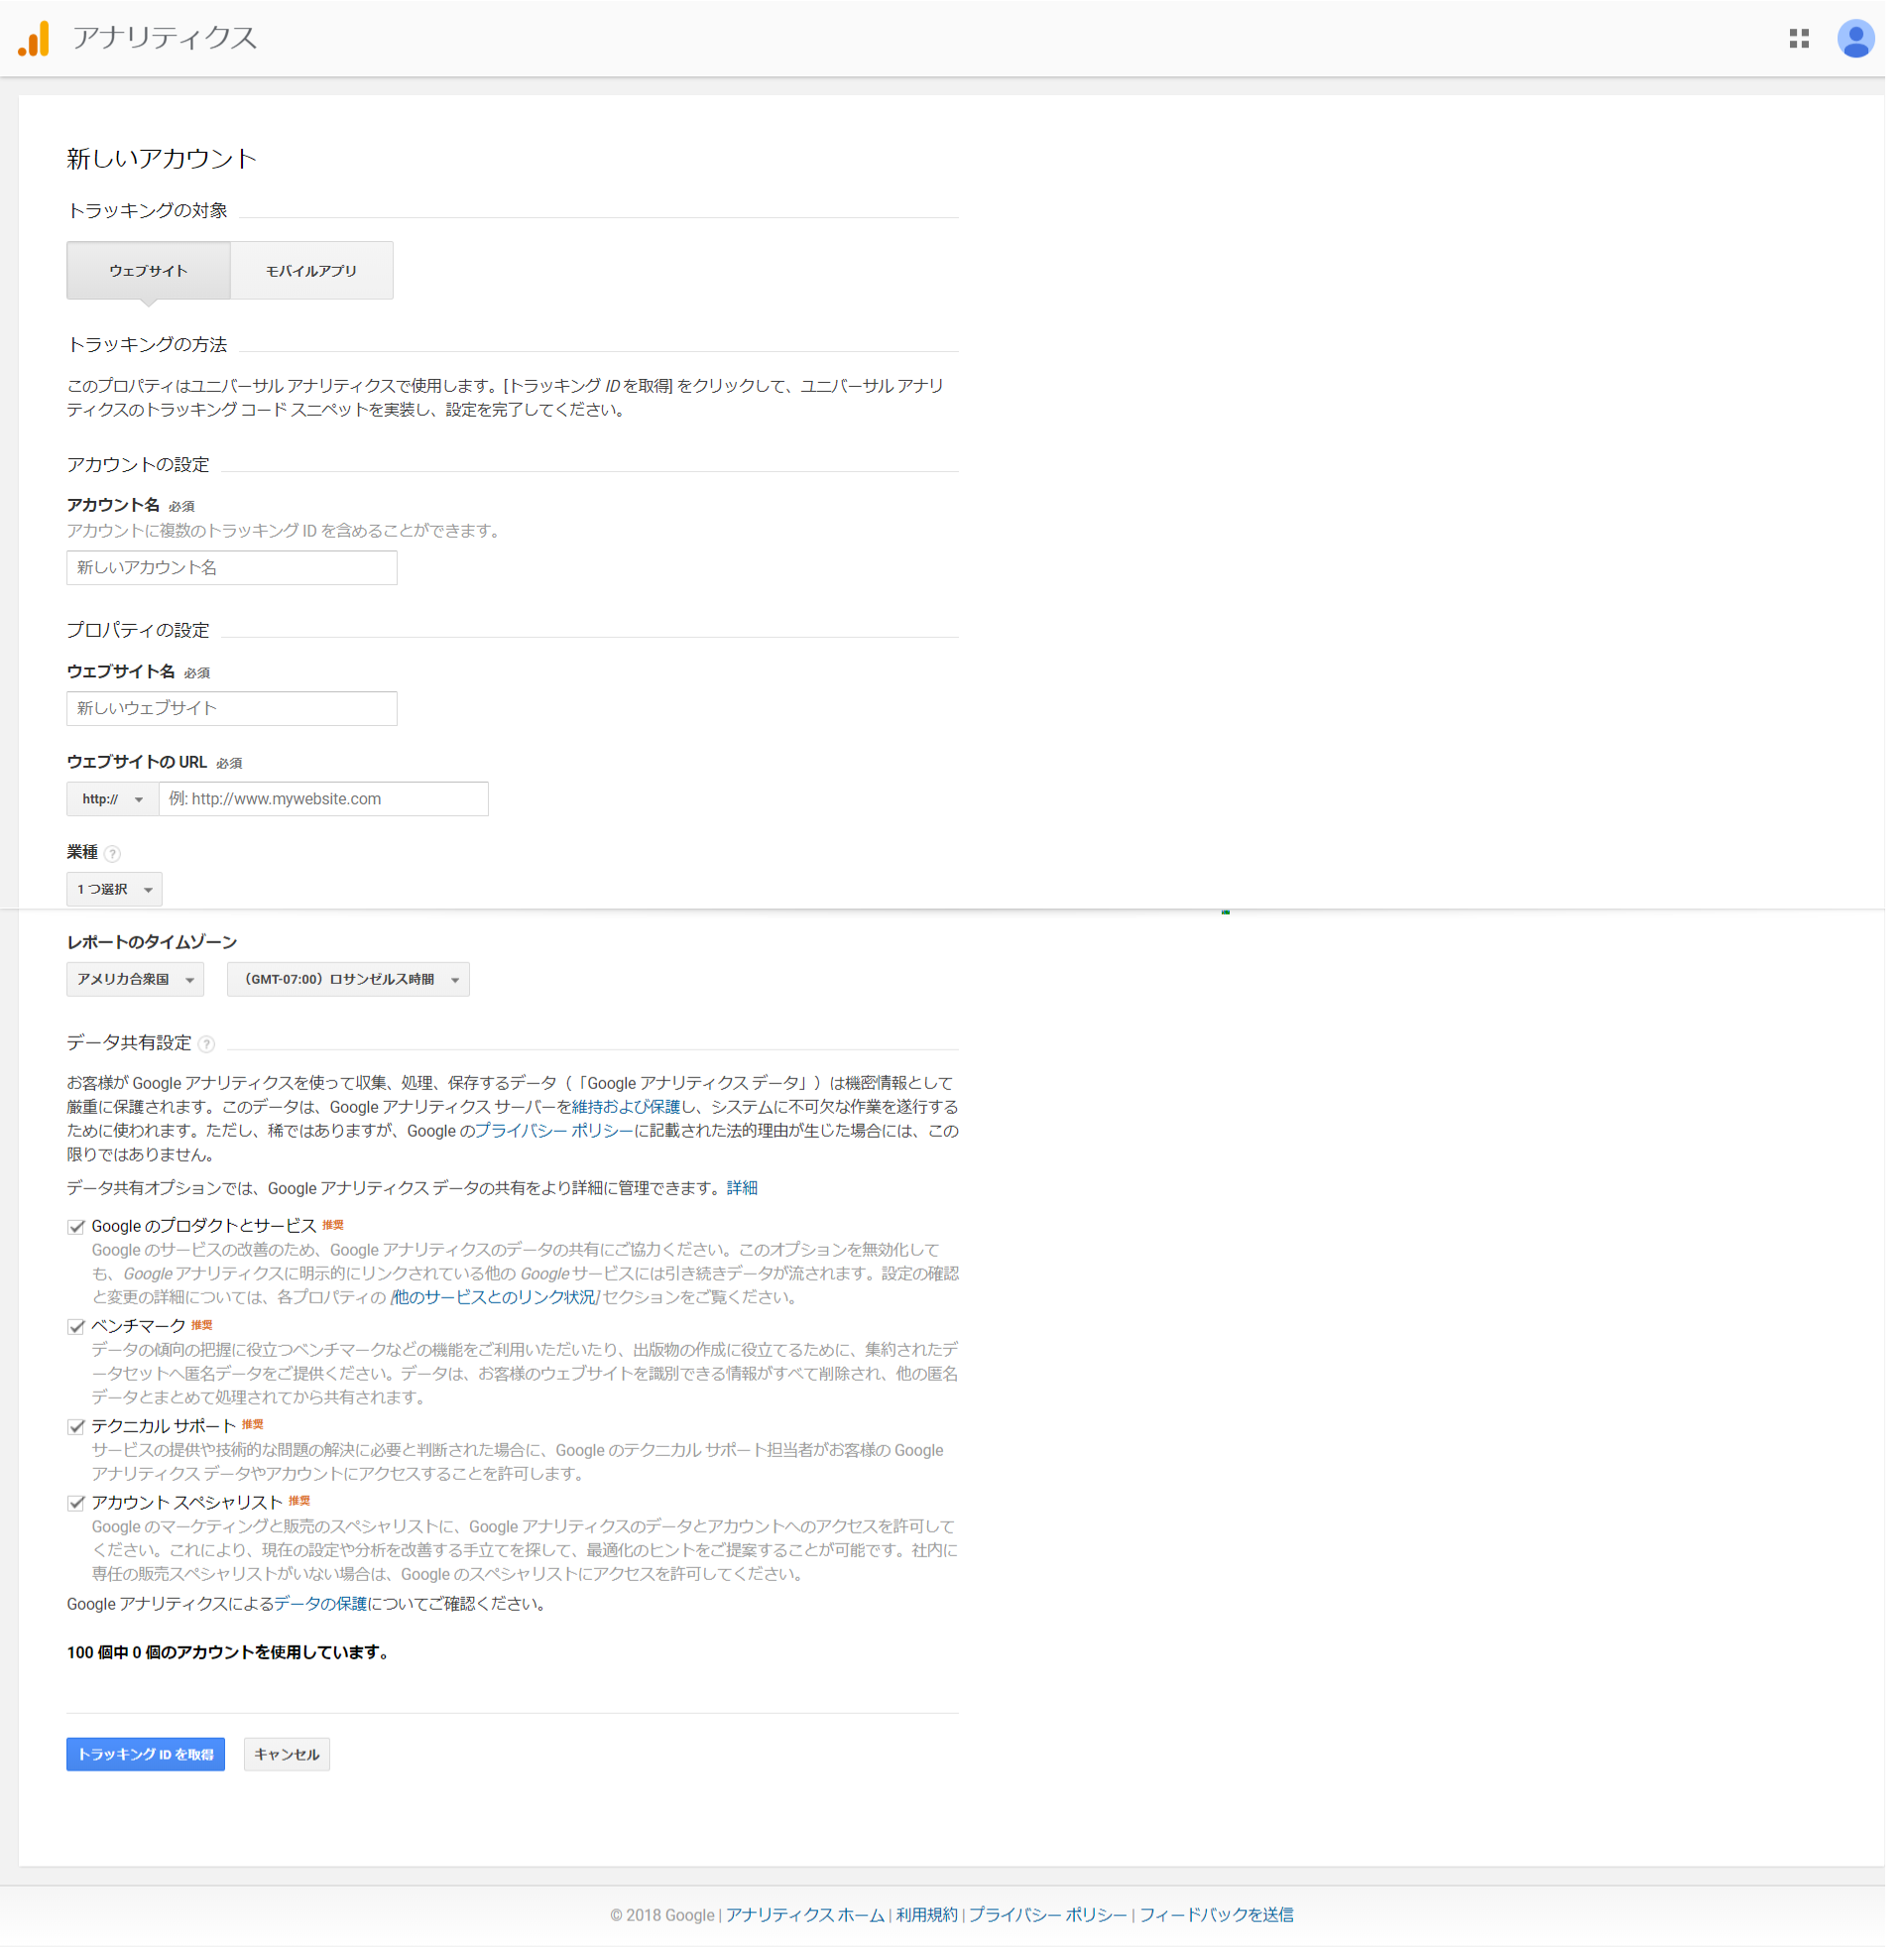The height and width of the screenshot is (1948, 1904).
Task: Click the ウェブサイトの URL label
Action: tap(137, 762)
